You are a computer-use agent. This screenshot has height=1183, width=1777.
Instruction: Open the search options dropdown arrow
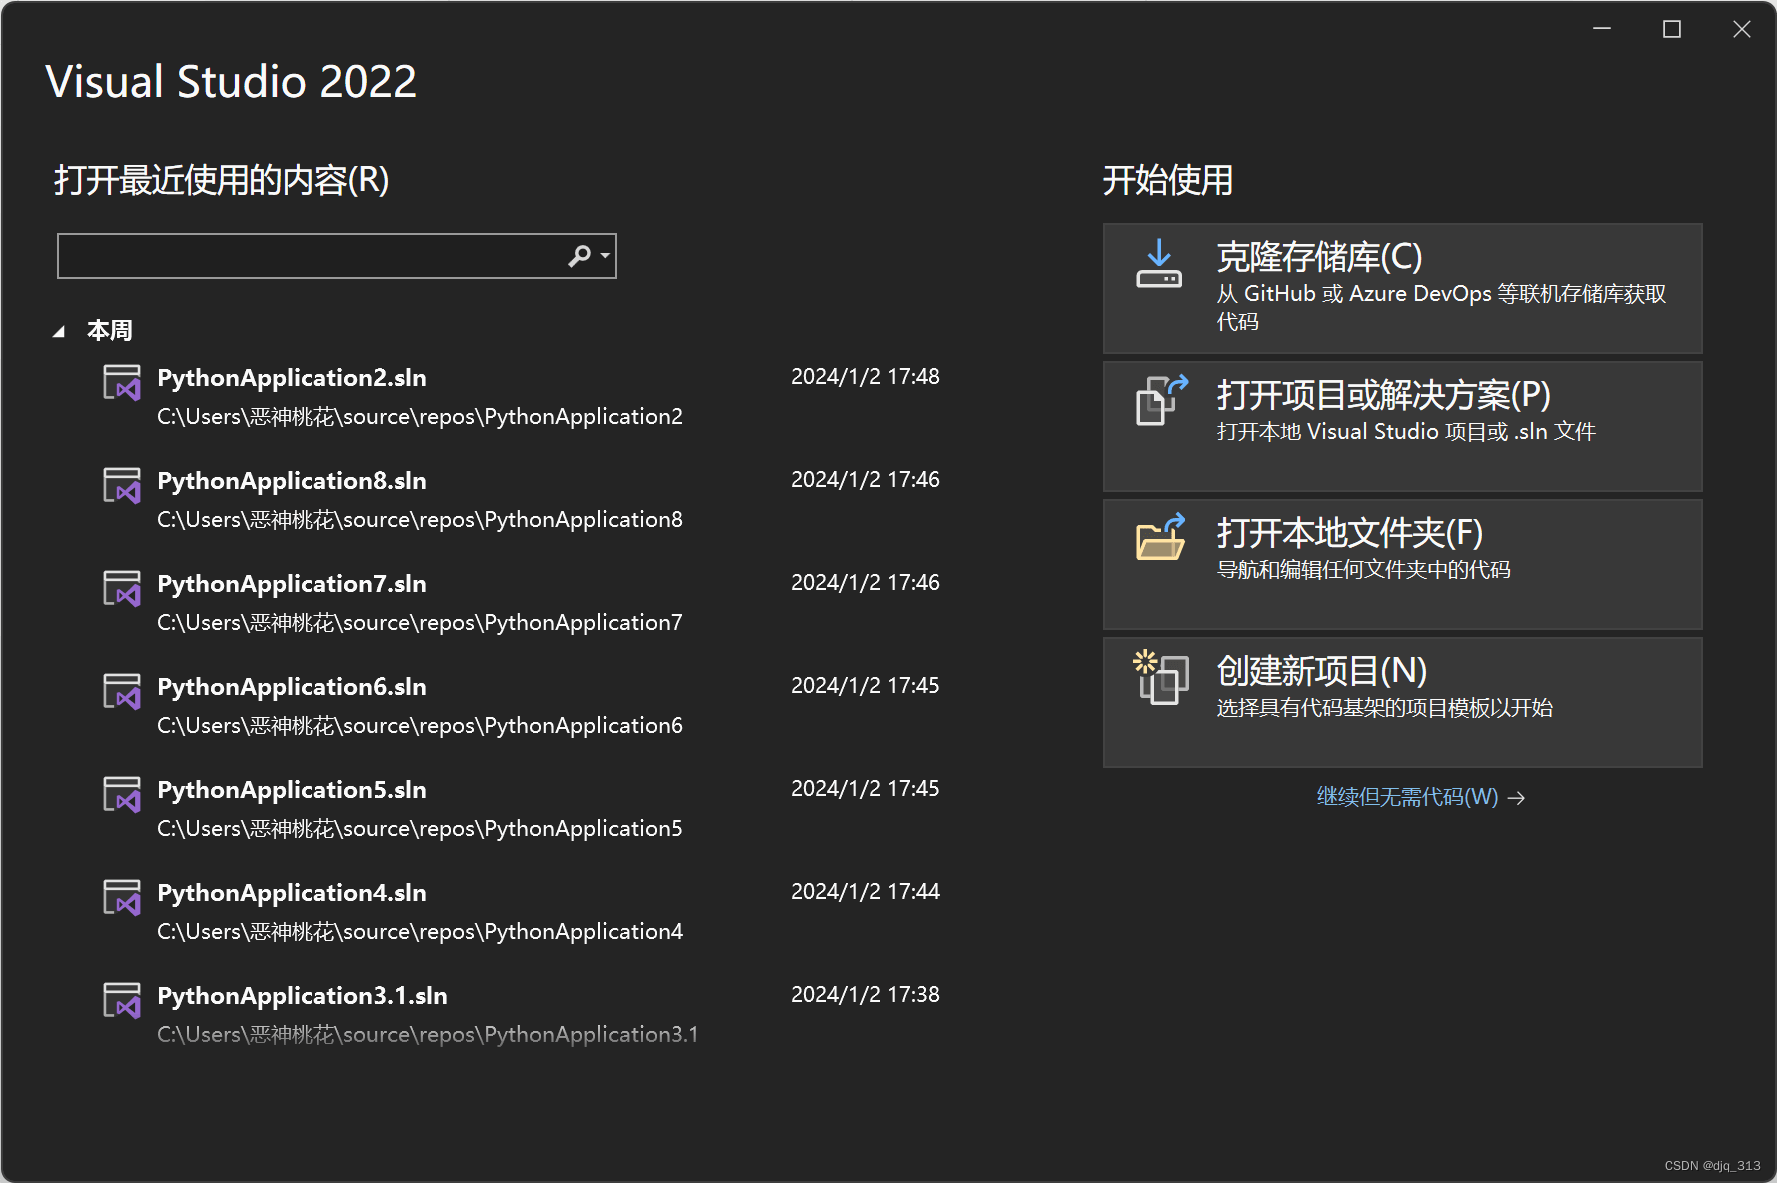click(605, 256)
